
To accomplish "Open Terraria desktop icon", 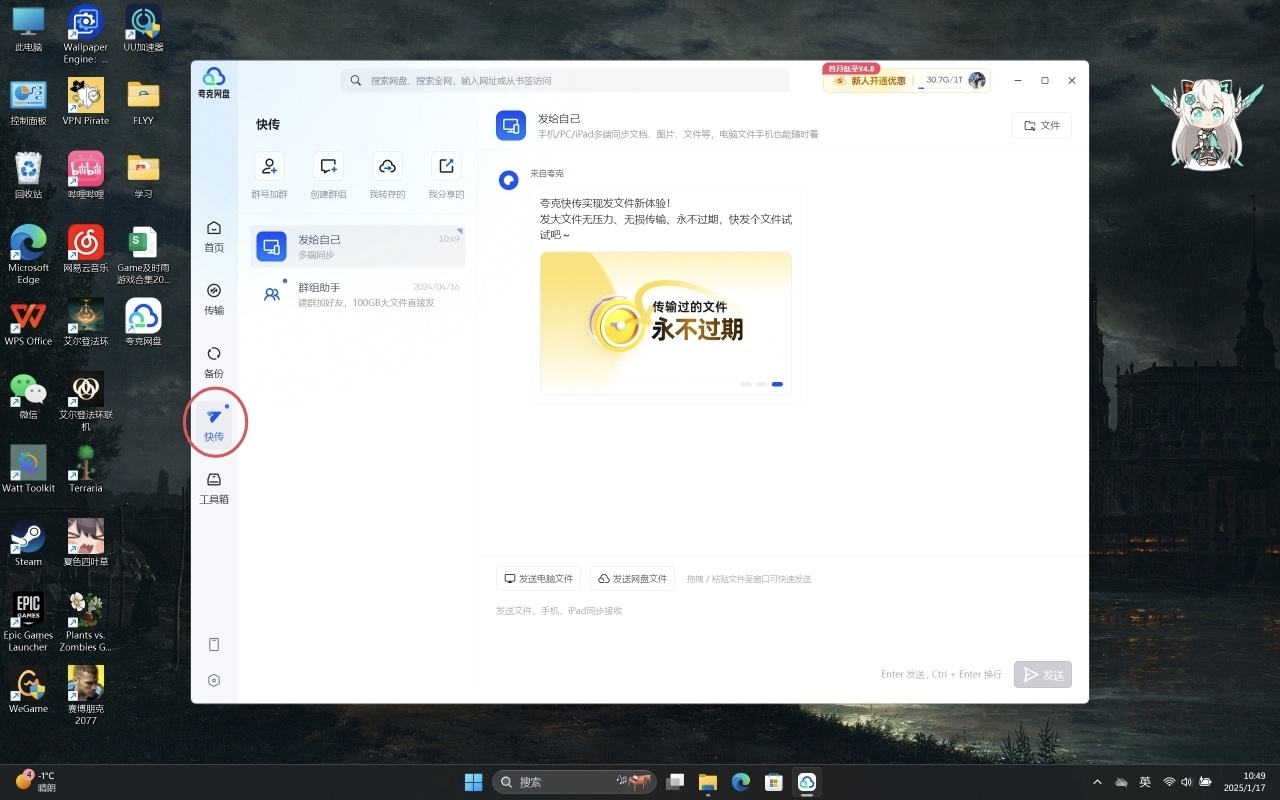I will [x=86, y=470].
